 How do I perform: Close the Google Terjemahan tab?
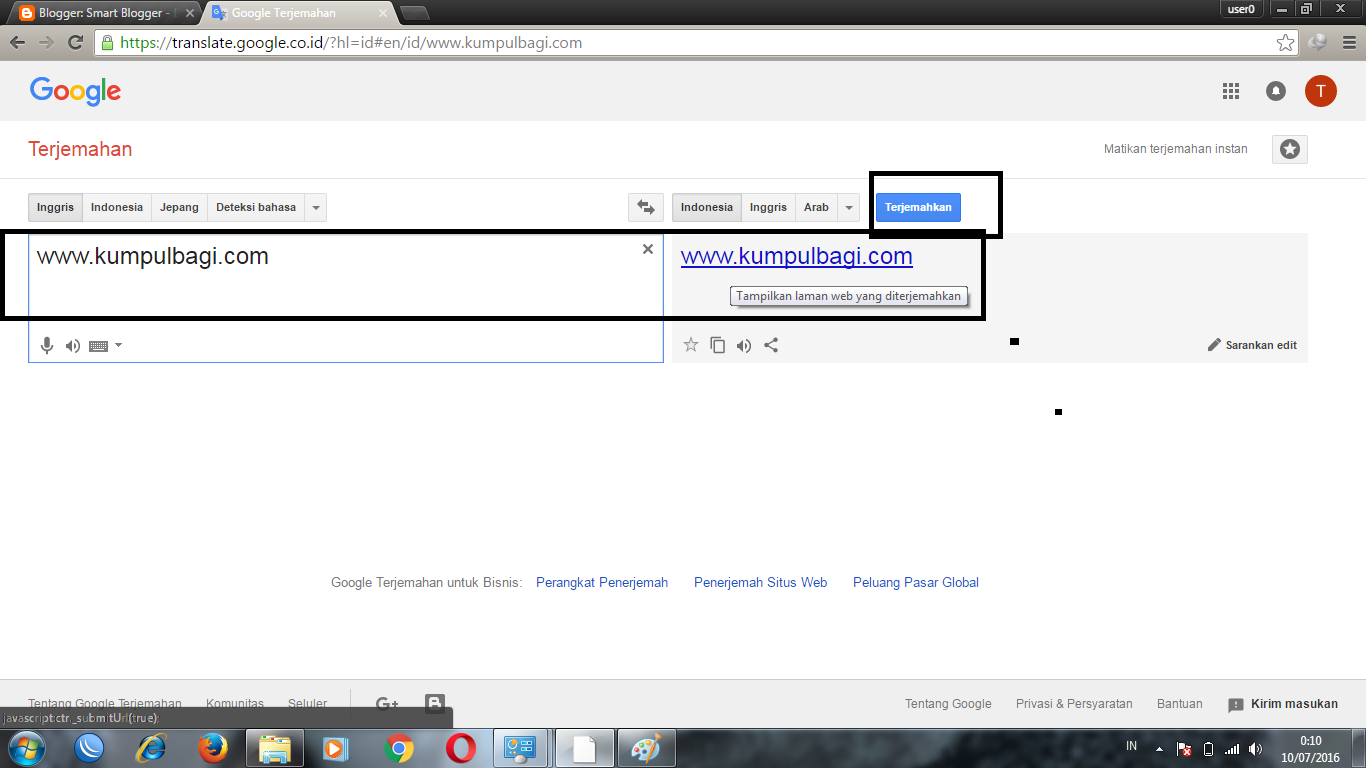point(382,14)
